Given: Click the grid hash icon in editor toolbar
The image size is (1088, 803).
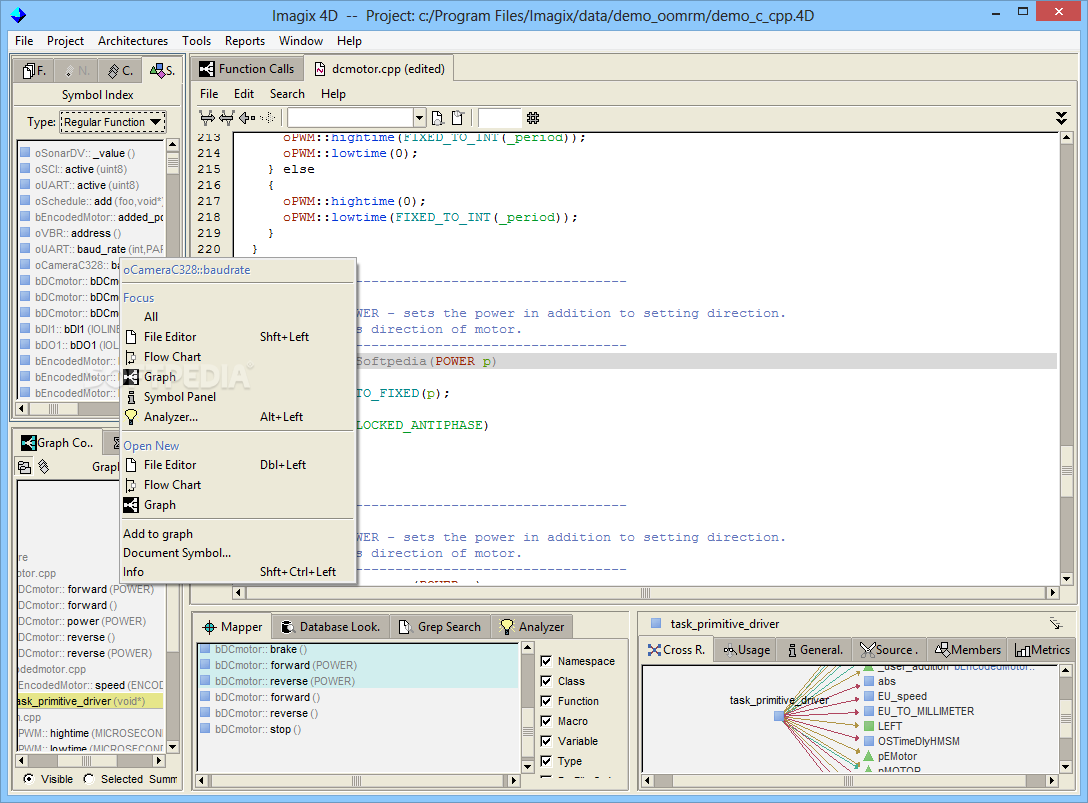Looking at the screenshot, I should click(x=533, y=117).
